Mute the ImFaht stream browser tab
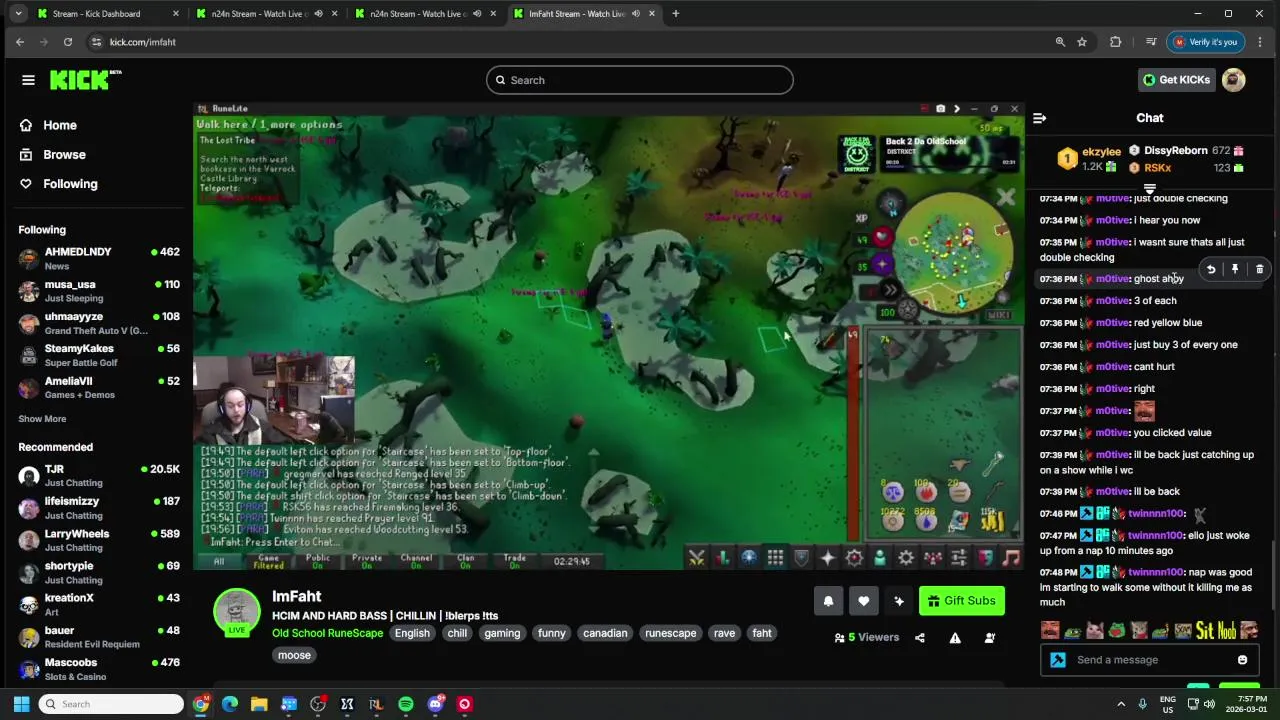 point(636,14)
